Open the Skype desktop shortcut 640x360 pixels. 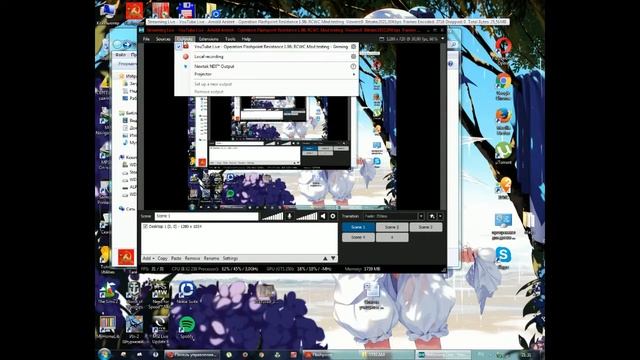[503, 258]
